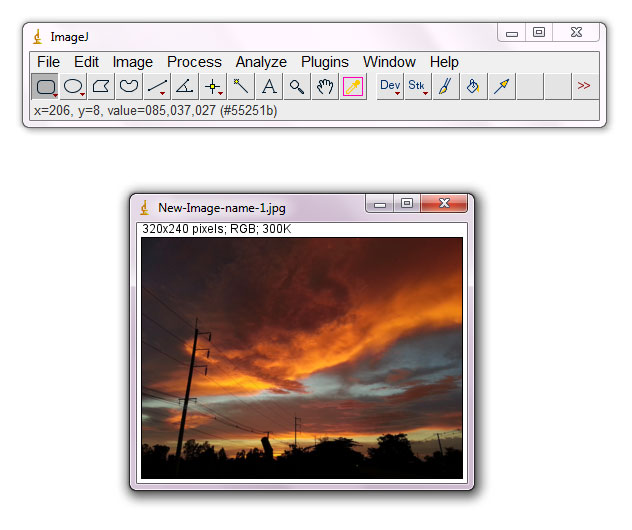This screenshot has height=530, width=632.
Task: Open the Window menu
Action: (389, 62)
